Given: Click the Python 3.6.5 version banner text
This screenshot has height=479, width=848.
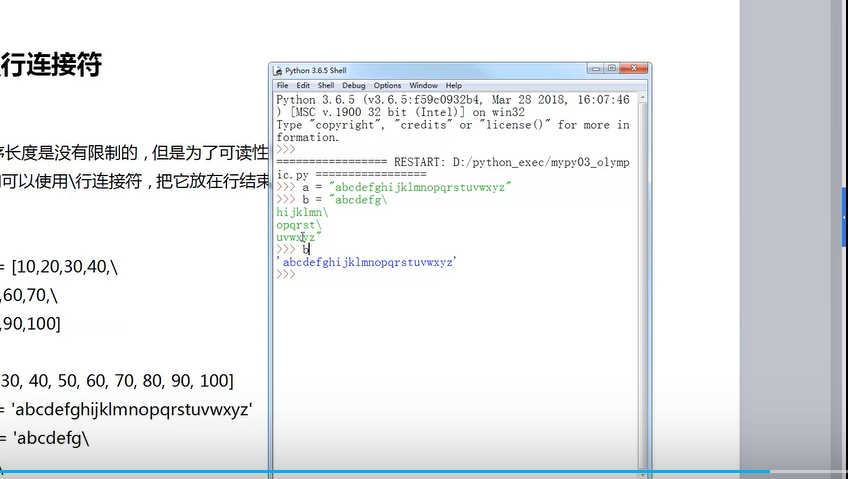Looking at the screenshot, I should tap(453, 106).
